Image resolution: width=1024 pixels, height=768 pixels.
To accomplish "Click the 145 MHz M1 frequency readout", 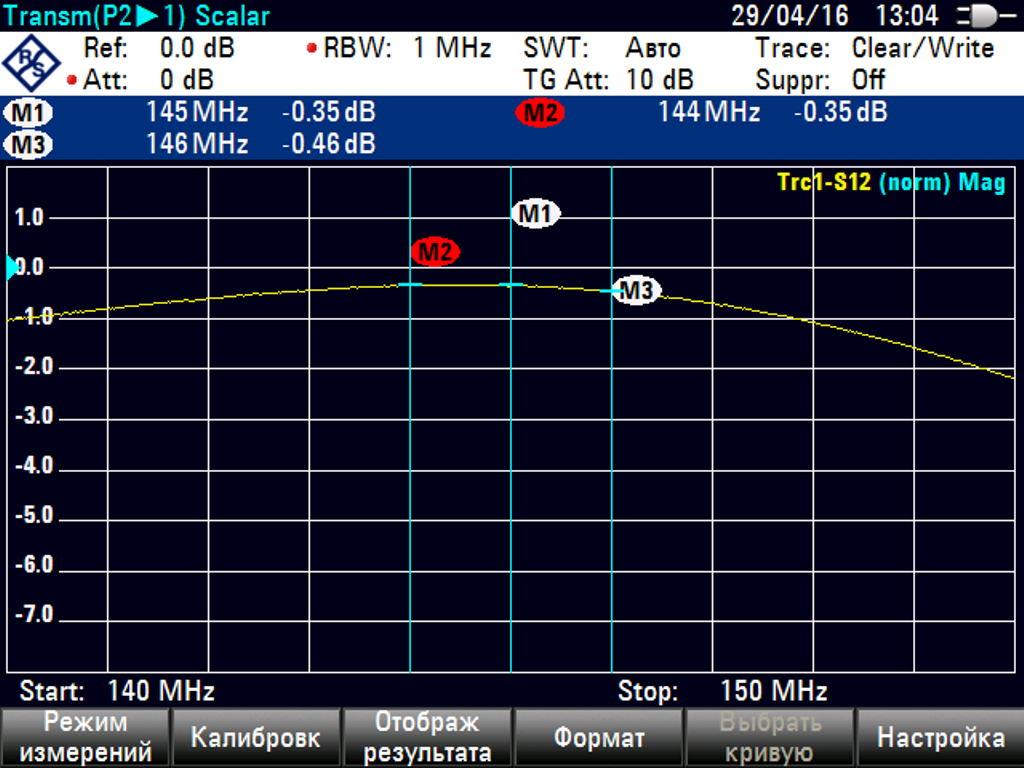I will tap(197, 112).
